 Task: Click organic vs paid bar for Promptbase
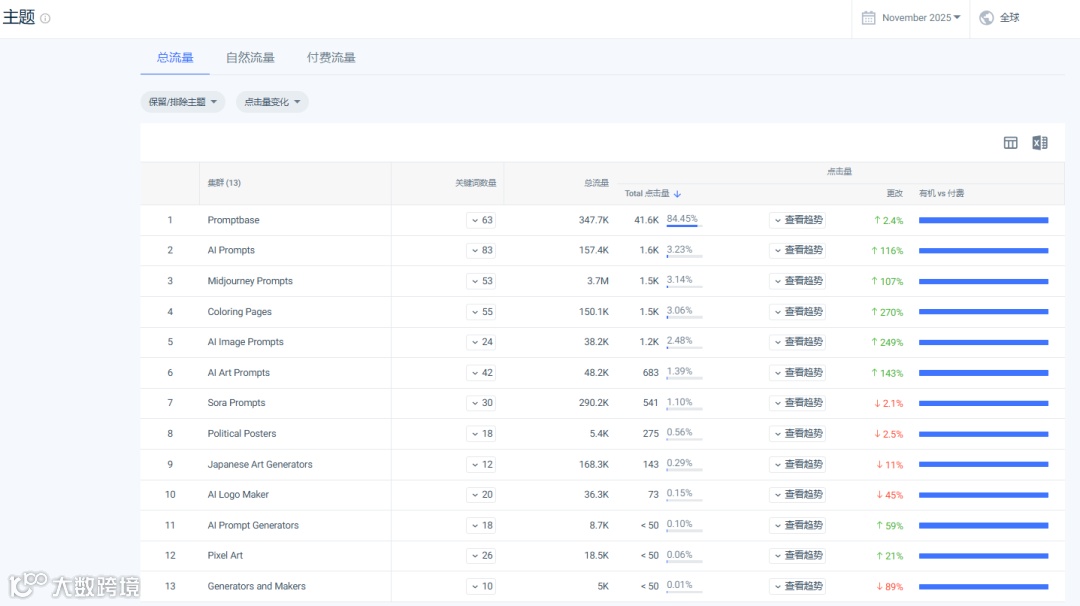coord(984,220)
